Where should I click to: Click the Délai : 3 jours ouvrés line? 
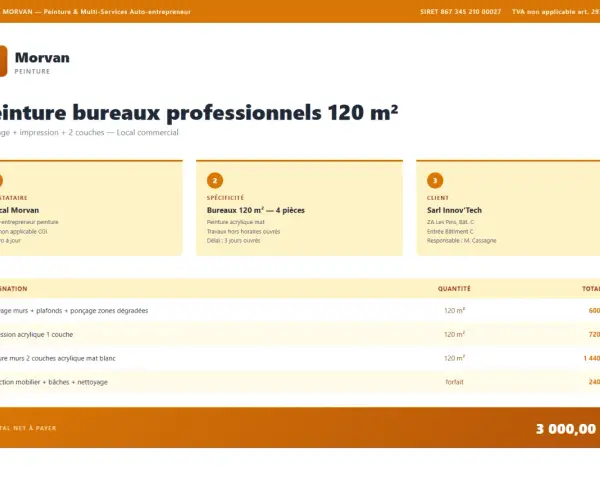233,241
